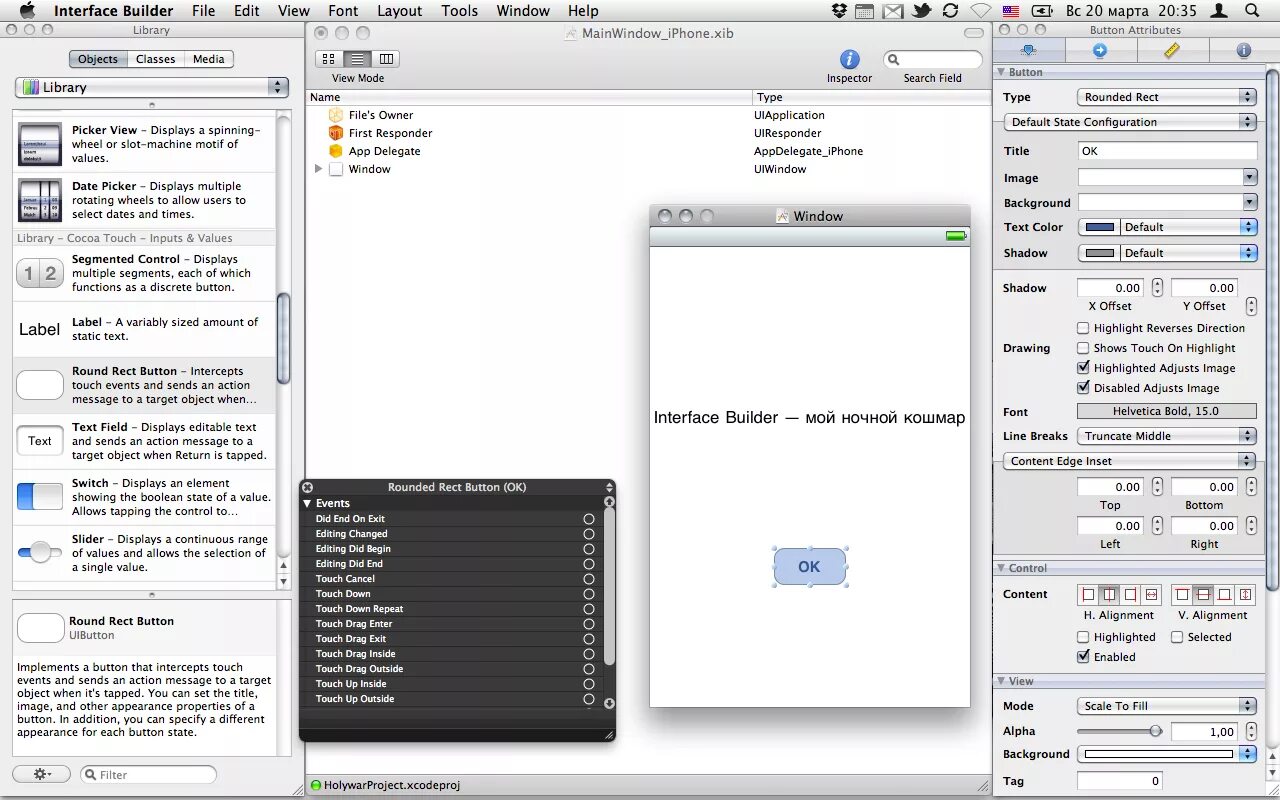The image size is (1280, 800).
Task: Click the Inspector toolbar icon
Action: 849,60
